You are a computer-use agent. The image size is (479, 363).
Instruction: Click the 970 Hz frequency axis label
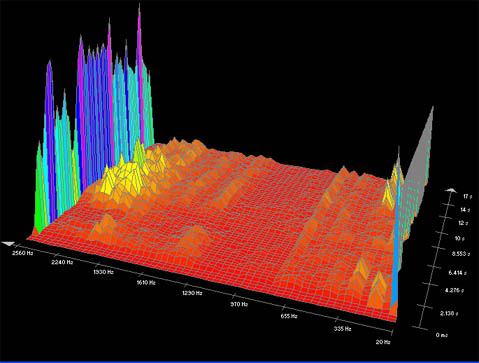tap(239, 304)
